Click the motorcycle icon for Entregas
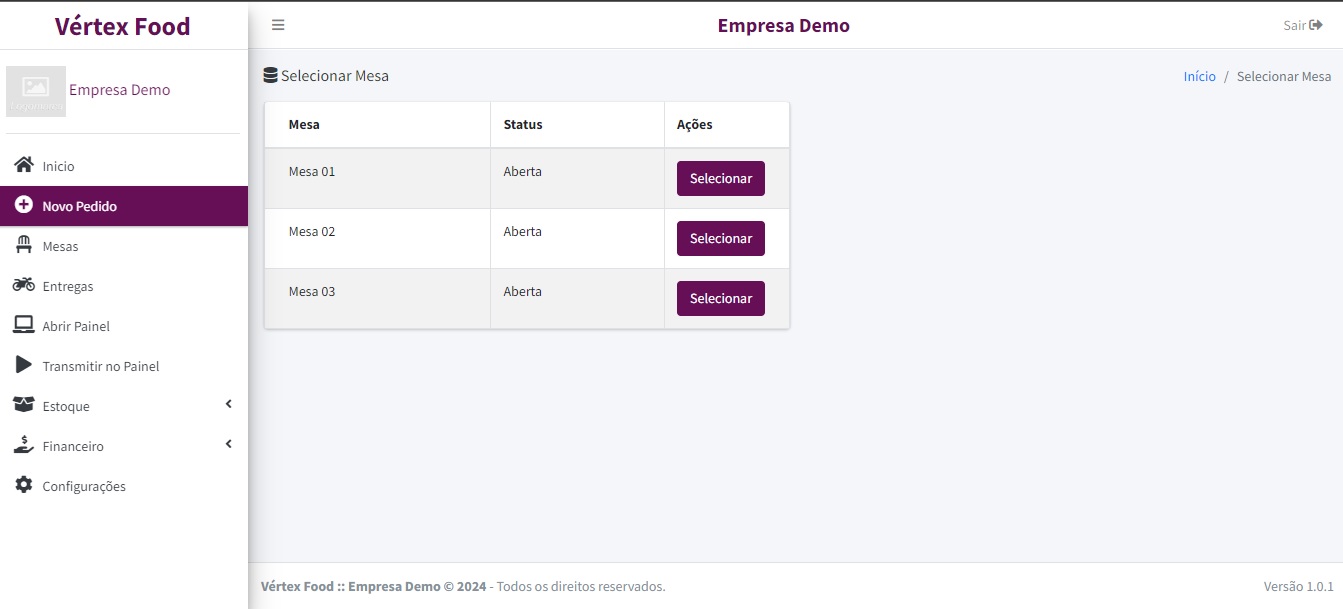Viewport: 1343px width, 609px height. click(24, 285)
